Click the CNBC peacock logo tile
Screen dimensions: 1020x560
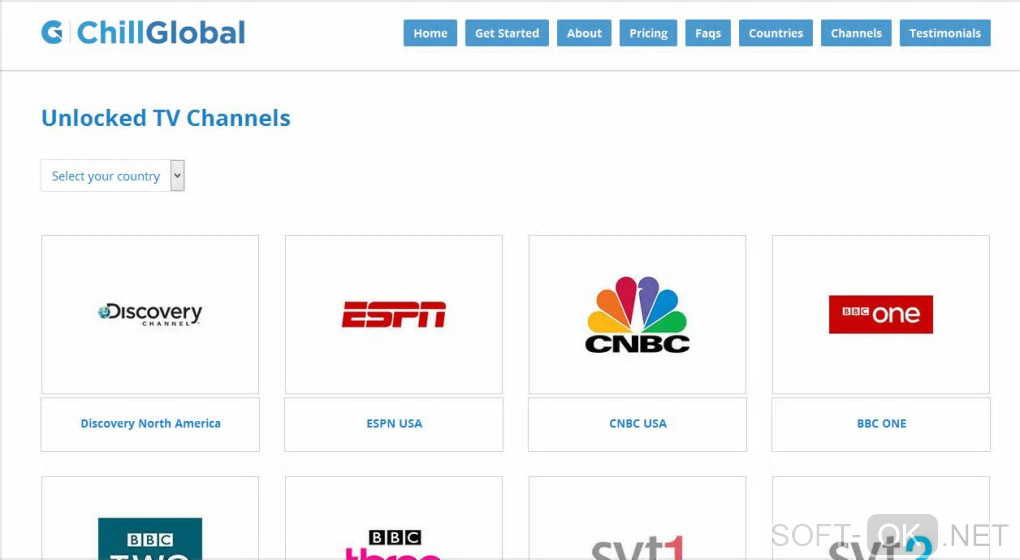638,315
